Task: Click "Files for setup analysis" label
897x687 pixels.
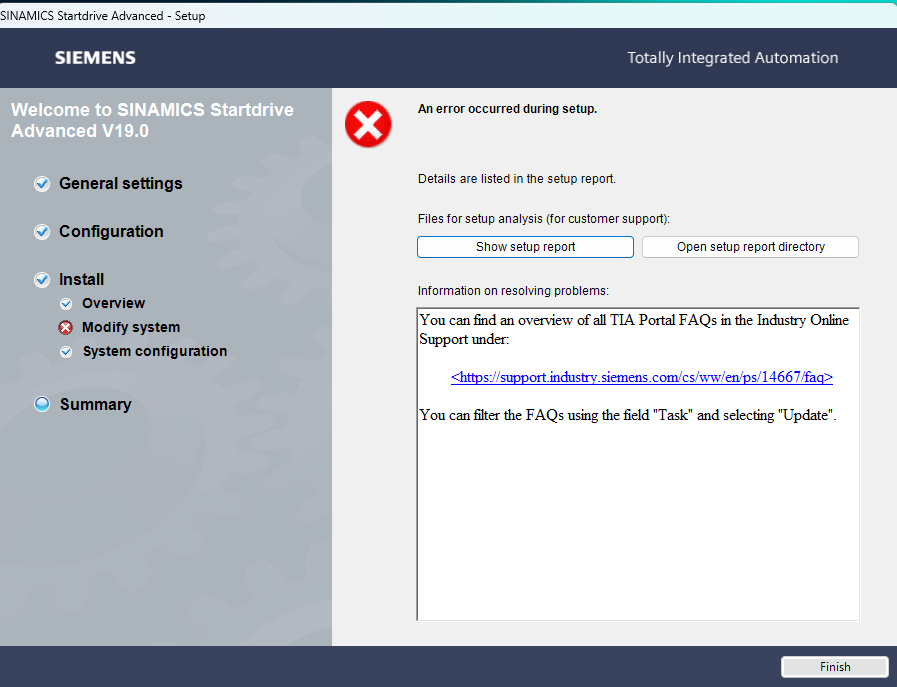Action: pyautogui.click(x=543, y=219)
